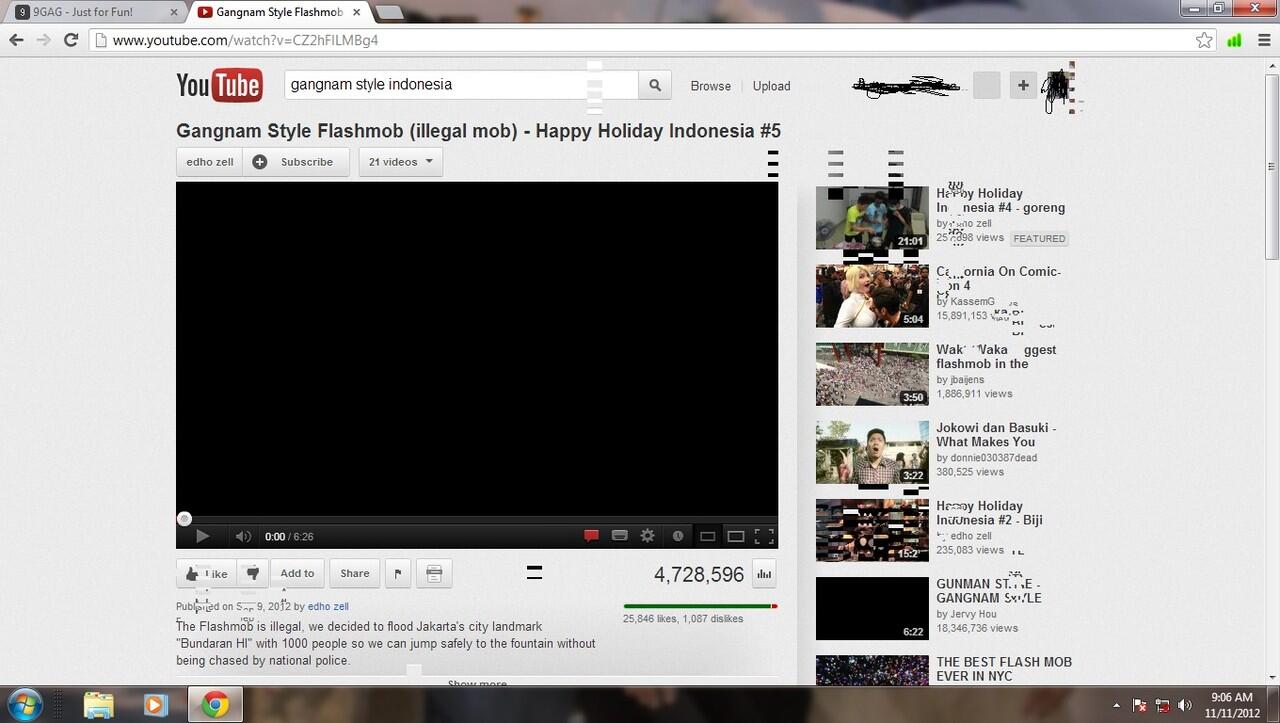Open Happy Holiday Indonesia #2 Biji thumbnail
The height and width of the screenshot is (723, 1280).
872,530
